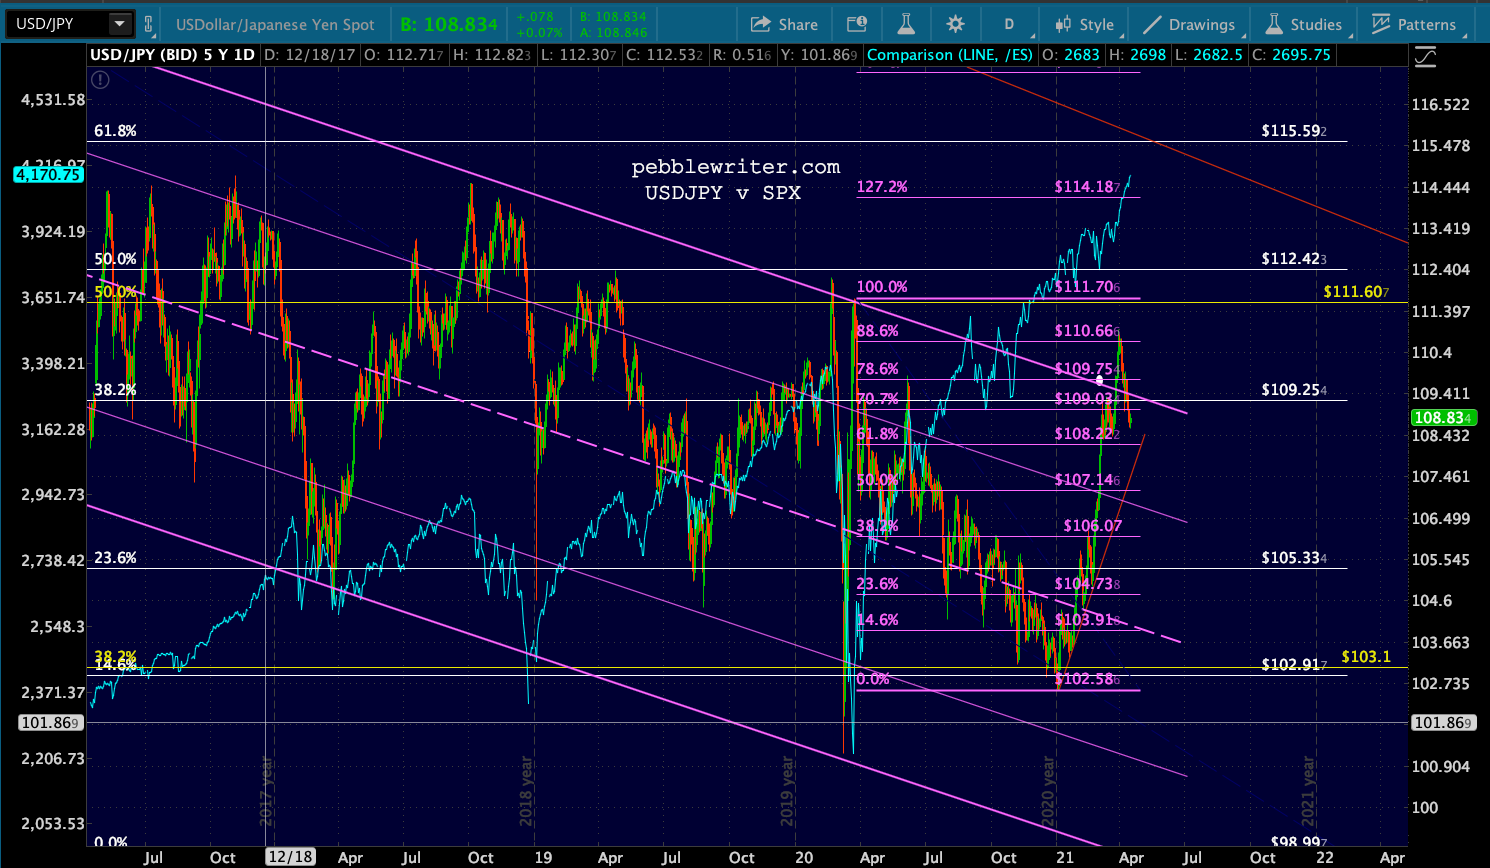Select the $115.592 Fibonacci level label
Image resolution: width=1490 pixels, height=868 pixels.
[x=1294, y=131]
